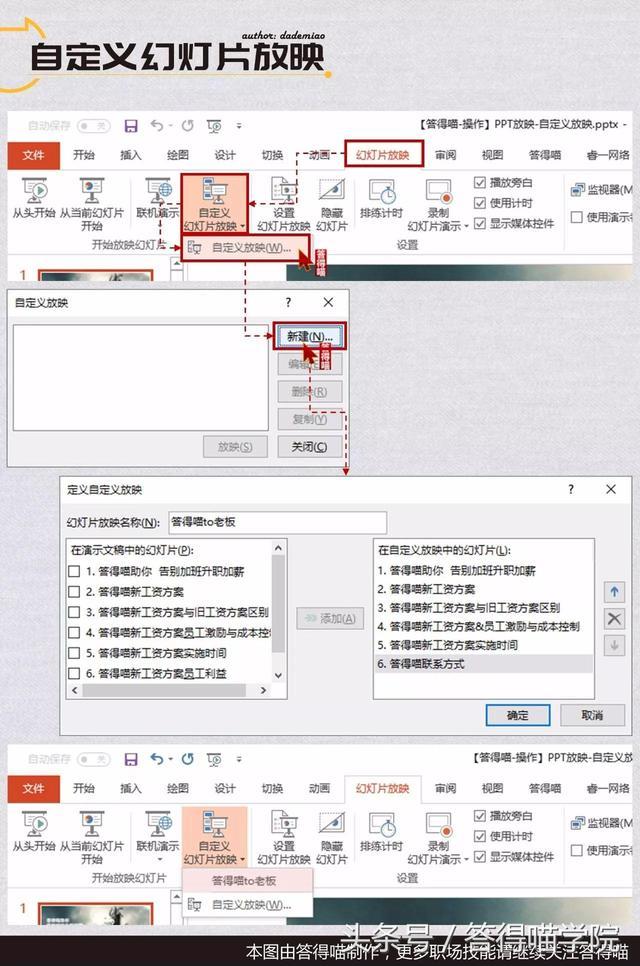This screenshot has height=966, width=640.
Task: Click 隐藏幻灯片 icon in lower ribbon
Action: [331, 824]
